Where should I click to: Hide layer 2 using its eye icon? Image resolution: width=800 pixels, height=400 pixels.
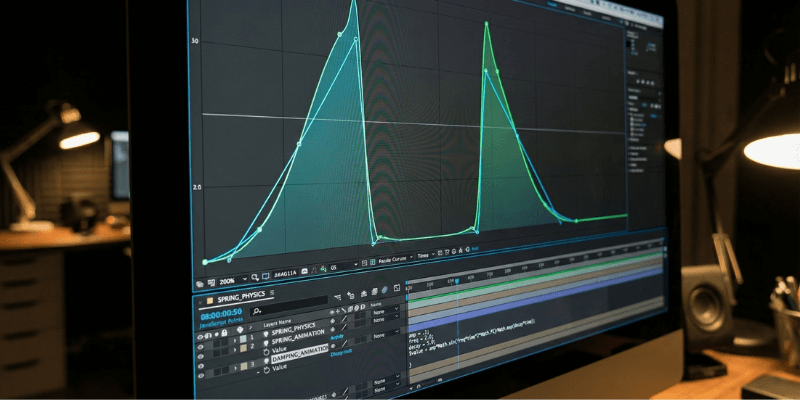[x=201, y=357]
